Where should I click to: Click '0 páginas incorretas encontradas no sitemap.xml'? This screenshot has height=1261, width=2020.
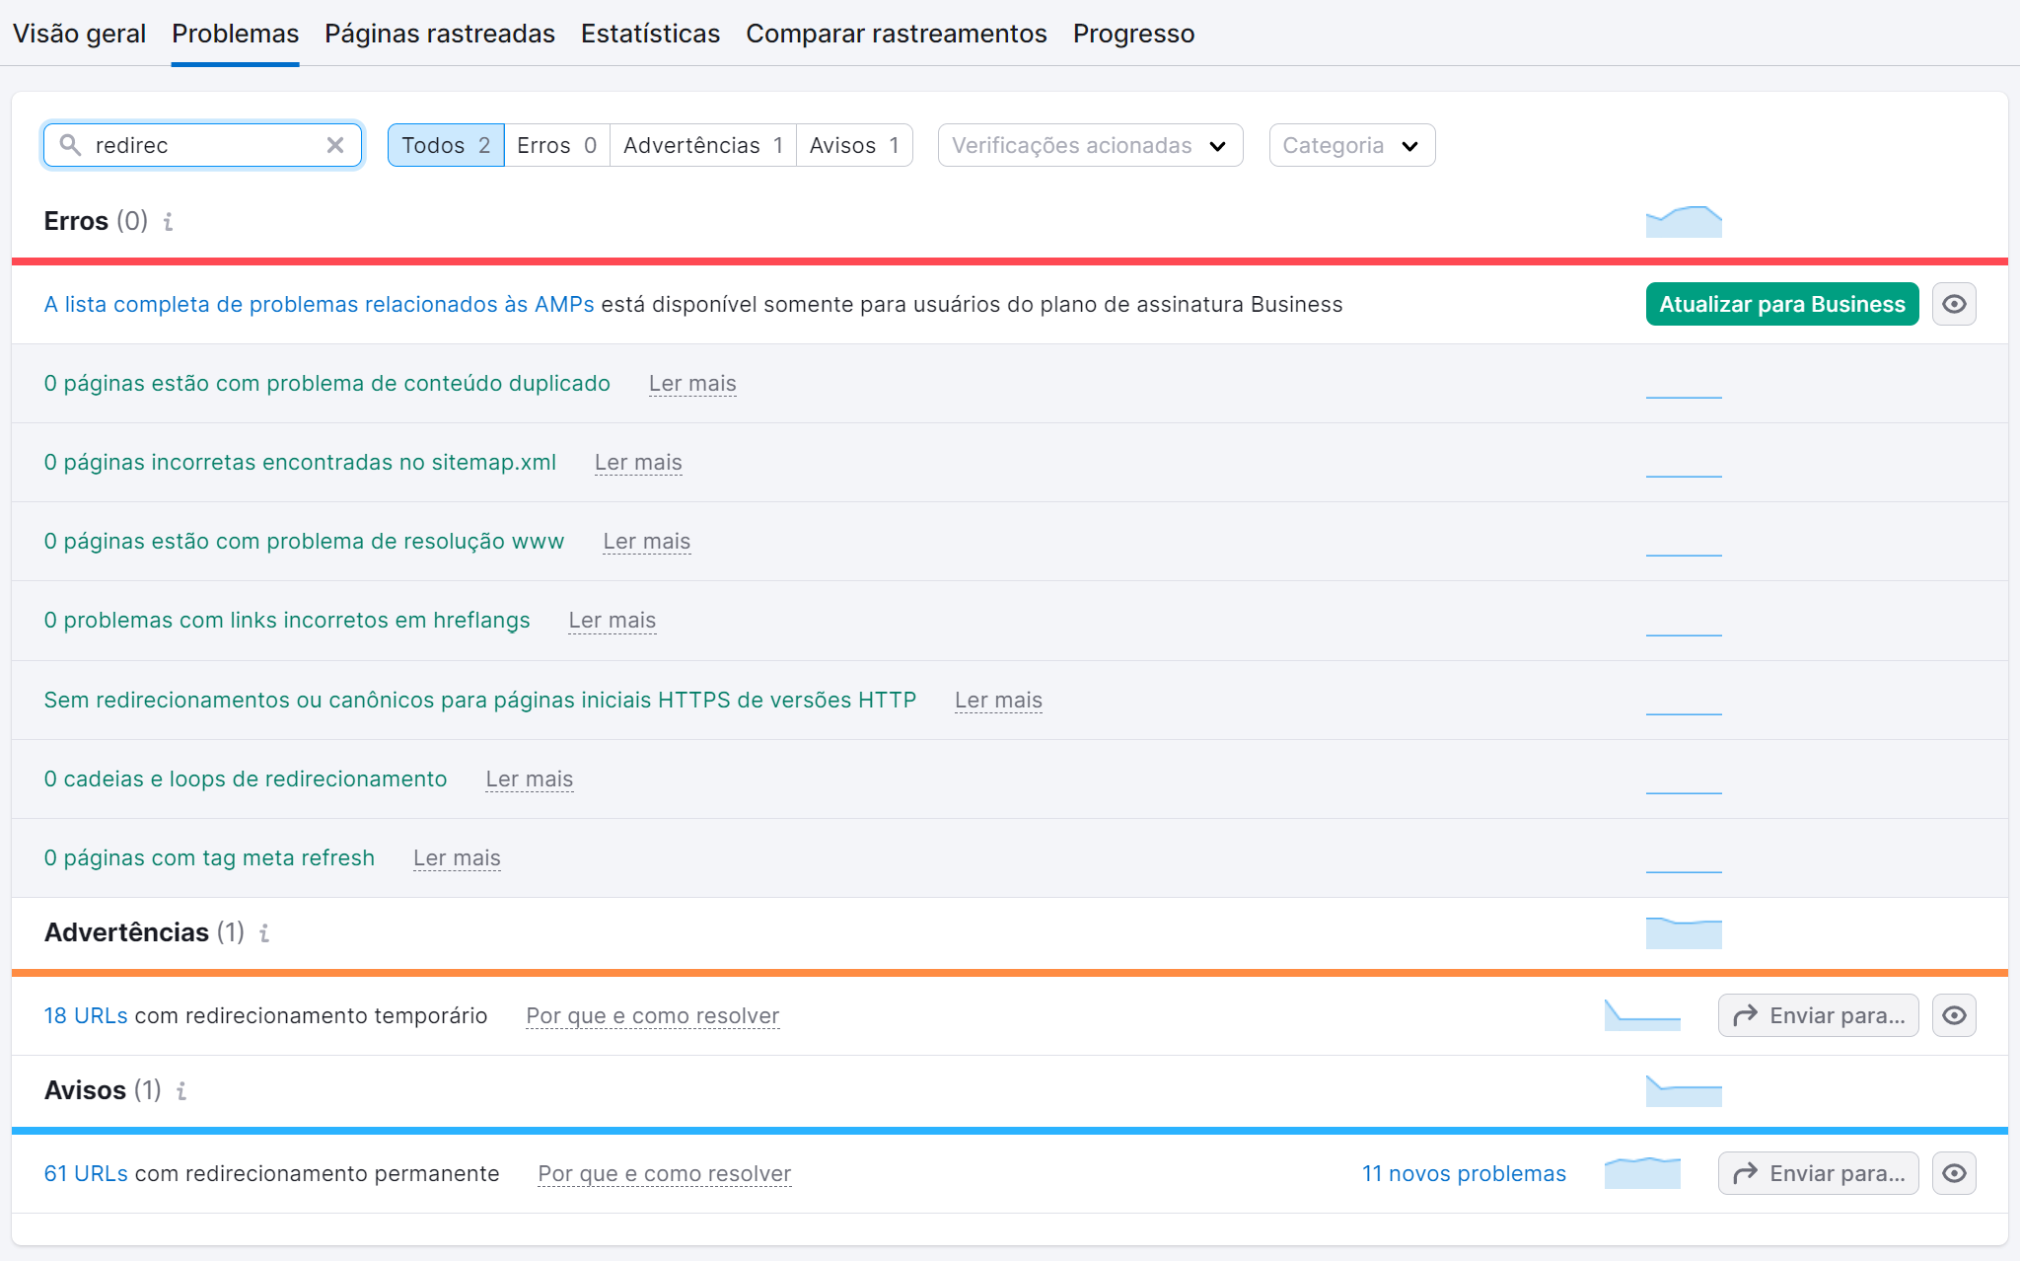[x=300, y=462]
